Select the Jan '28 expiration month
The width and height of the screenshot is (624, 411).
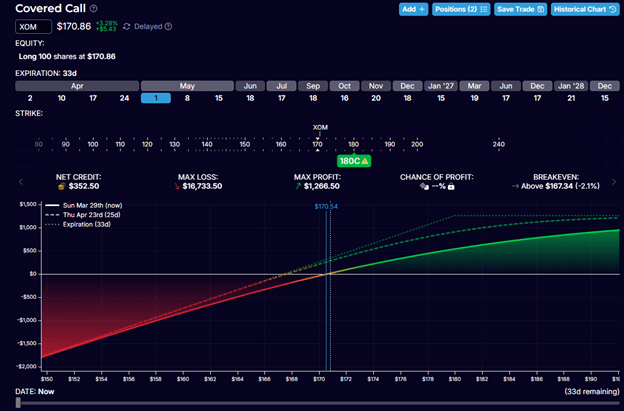tap(571, 86)
